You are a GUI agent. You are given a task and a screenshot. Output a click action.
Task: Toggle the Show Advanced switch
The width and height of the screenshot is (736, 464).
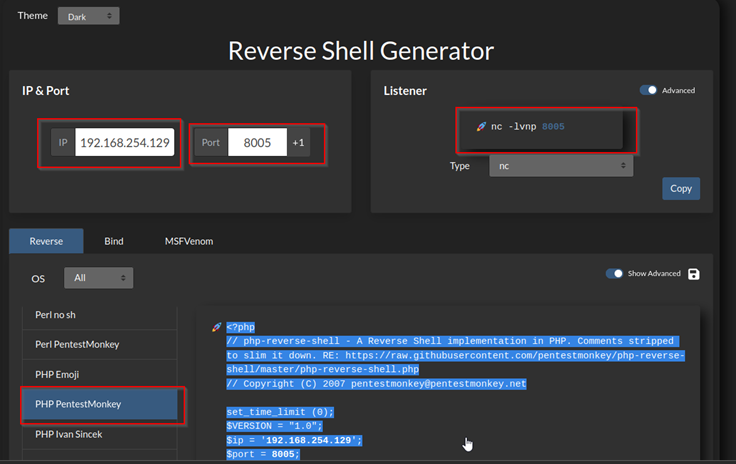[614, 274]
